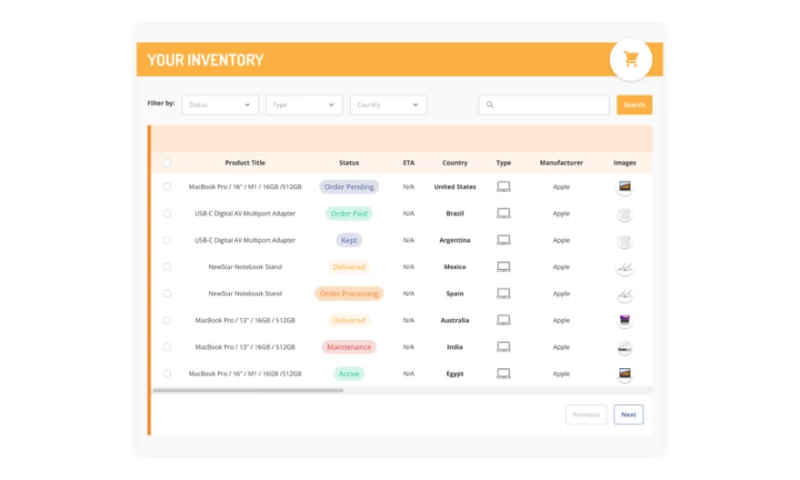
Task: Click laptop type icon in United States row
Action: [x=504, y=187]
